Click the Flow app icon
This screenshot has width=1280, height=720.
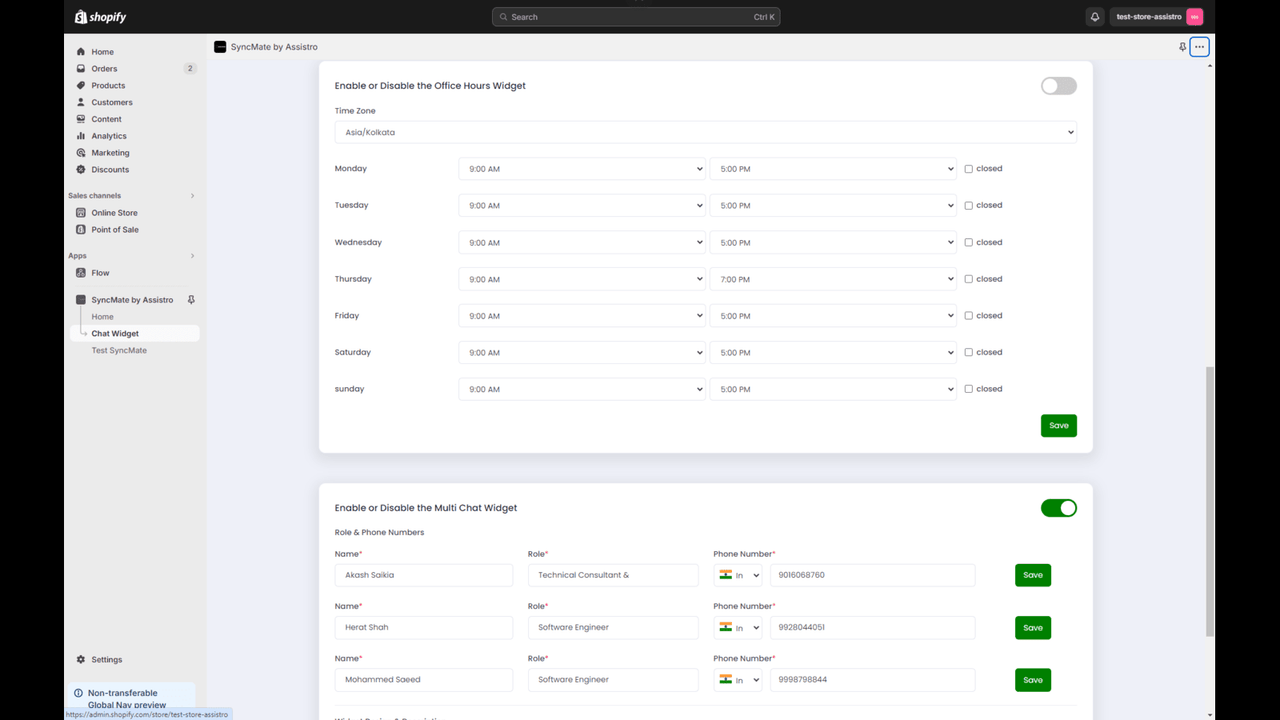[81, 273]
